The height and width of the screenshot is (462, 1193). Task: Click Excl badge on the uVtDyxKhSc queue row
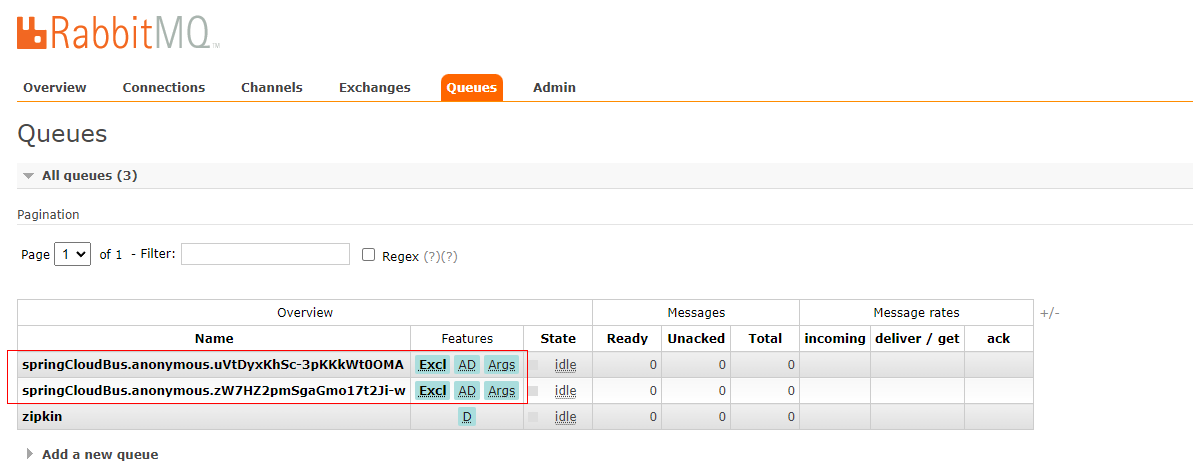(433, 365)
